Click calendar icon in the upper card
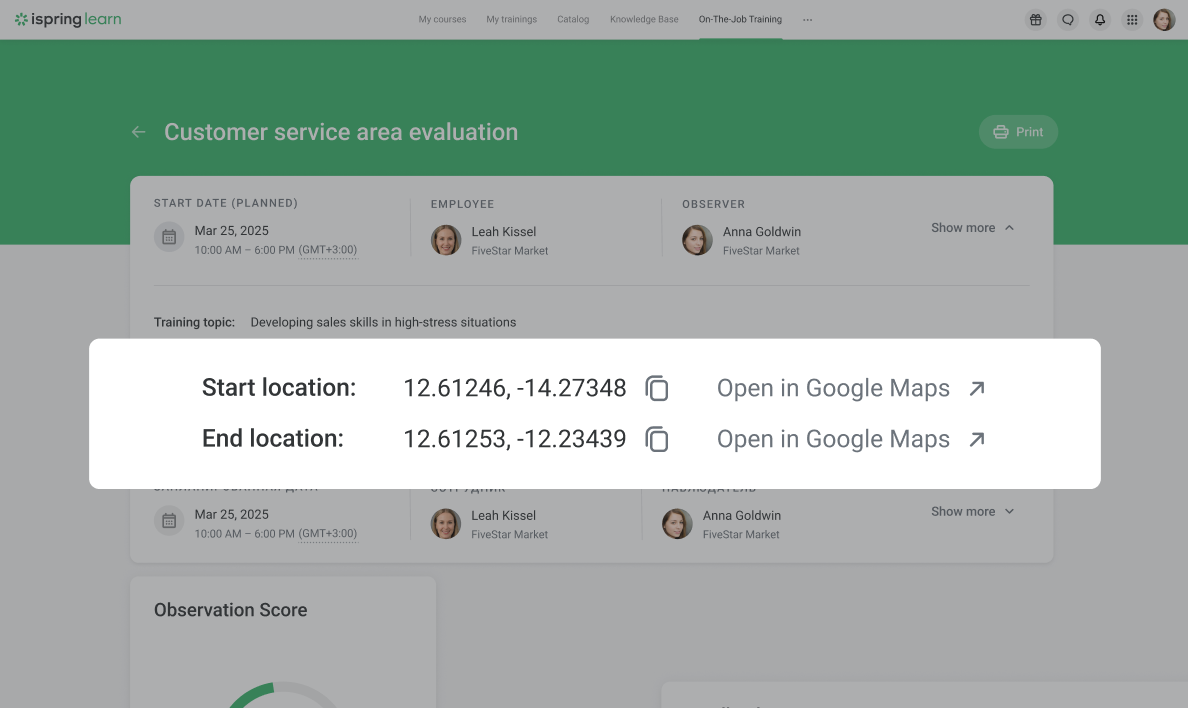 pos(169,237)
